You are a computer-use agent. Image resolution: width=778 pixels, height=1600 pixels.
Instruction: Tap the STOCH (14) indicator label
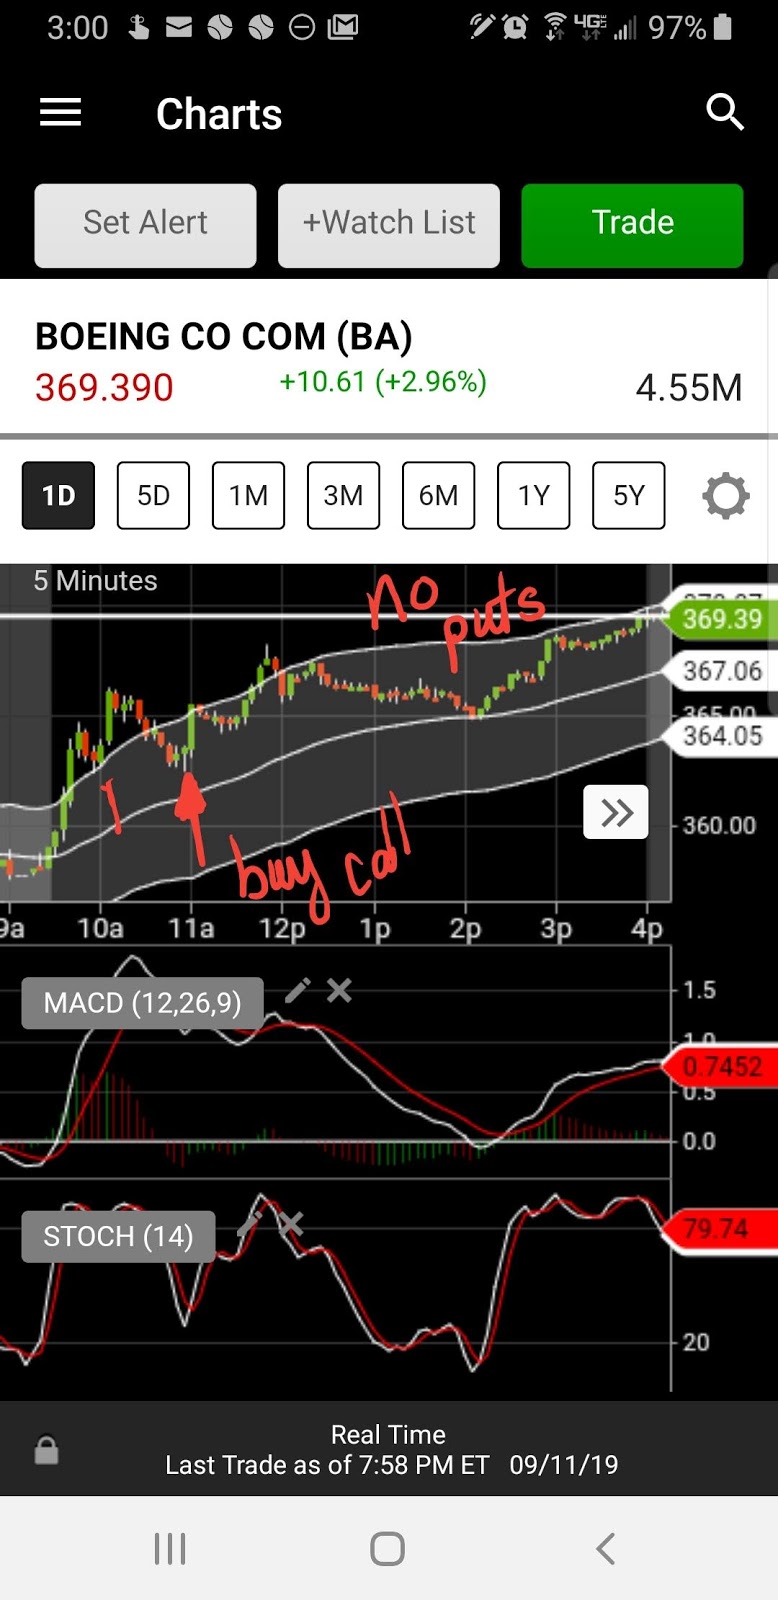pyautogui.click(x=118, y=1236)
